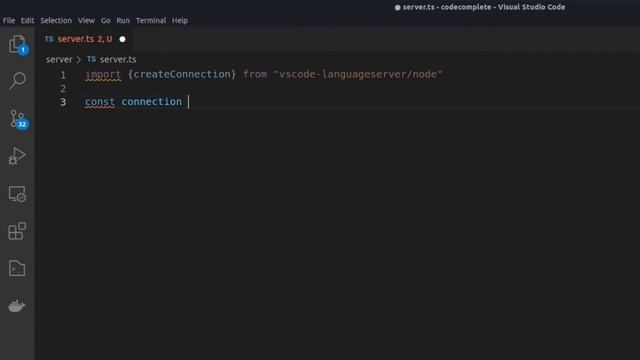Open the Terminal menu
640x360 pixels.
pyautogui.click(x=151, y=20)
